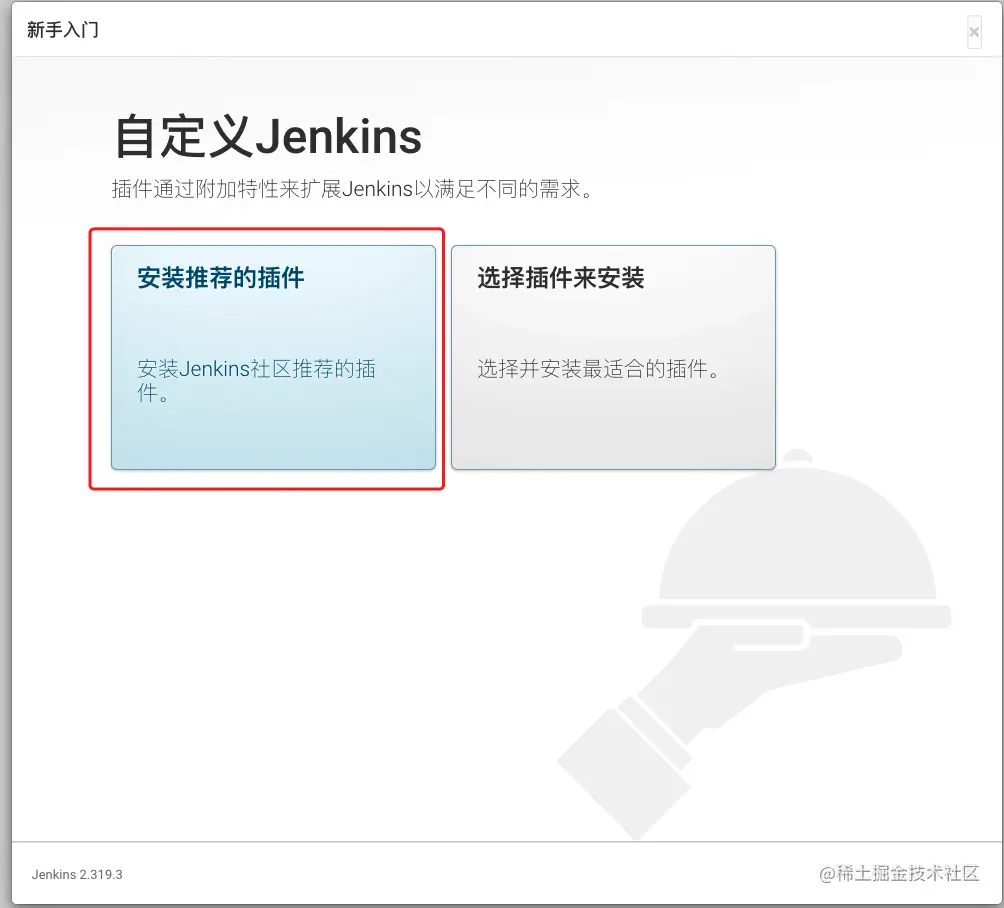
Task: Click the 选择并安装最适合的插件 description text
Action: point(599,369)
